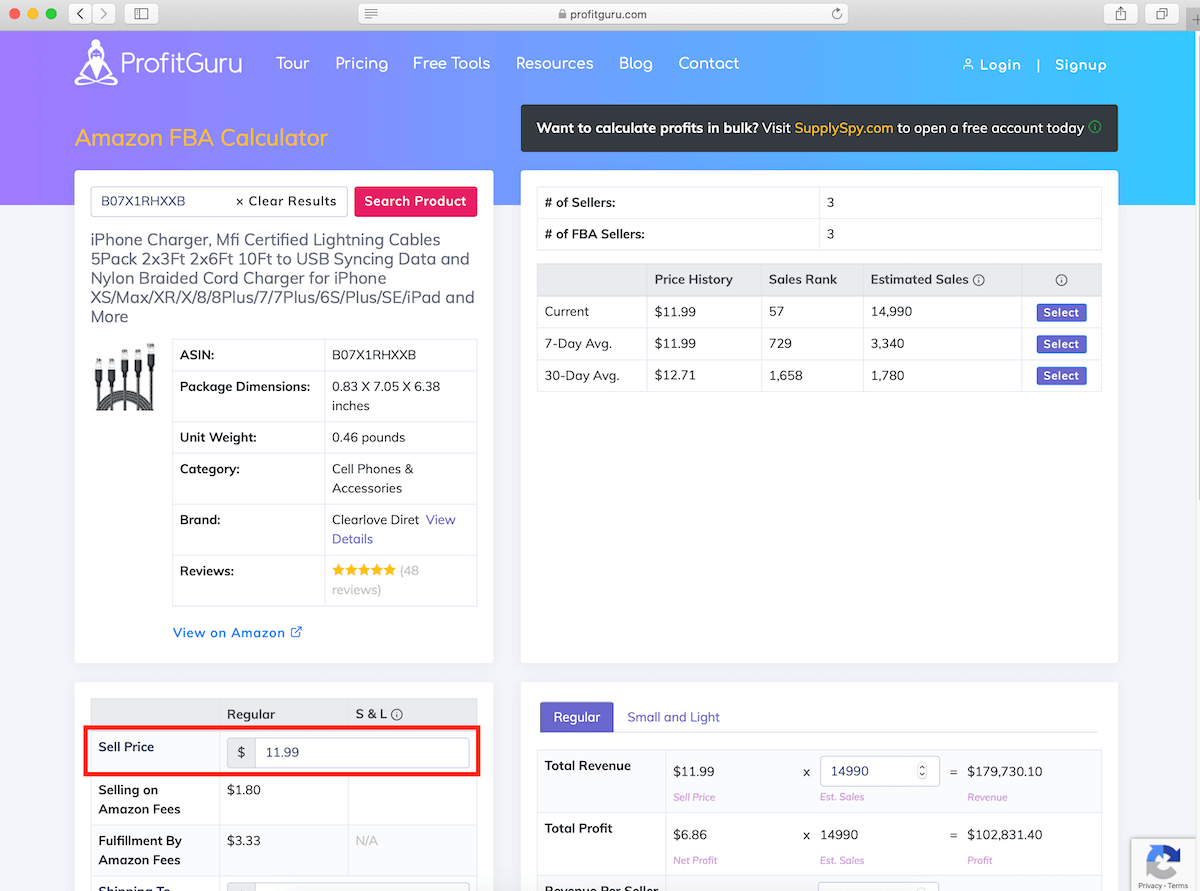Image resolution: width=1200 pixels, height=891 pixels.
Task: Click the Search Product button
Action: click(415, 201)
